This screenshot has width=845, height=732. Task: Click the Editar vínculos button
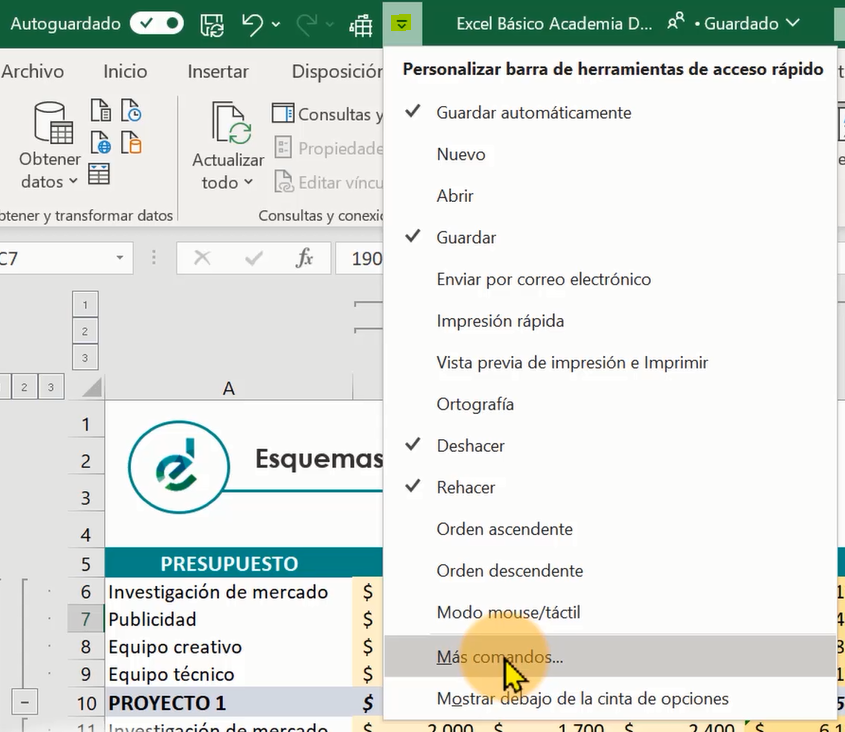point(329,182)
